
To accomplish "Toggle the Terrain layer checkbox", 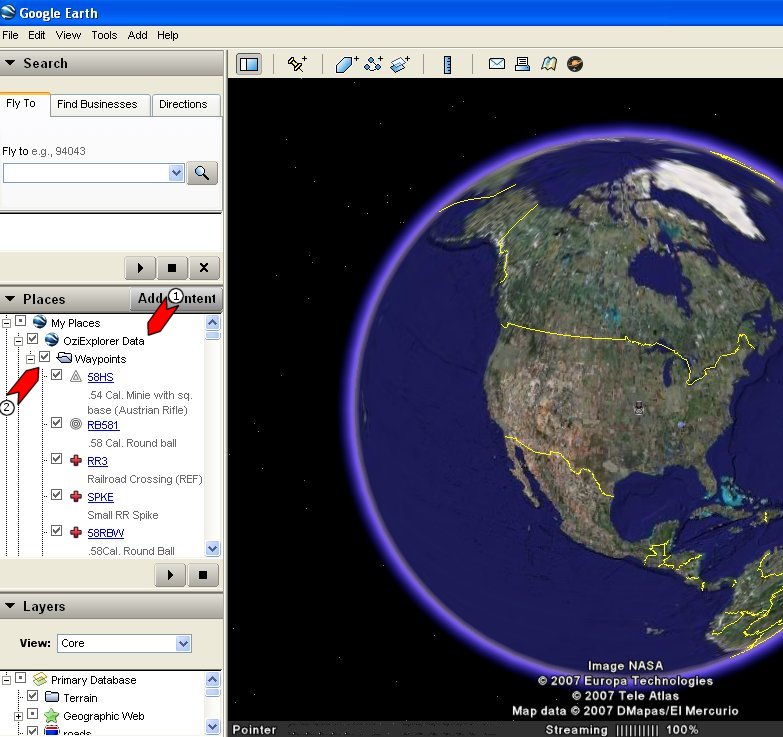I will (32, 696).
